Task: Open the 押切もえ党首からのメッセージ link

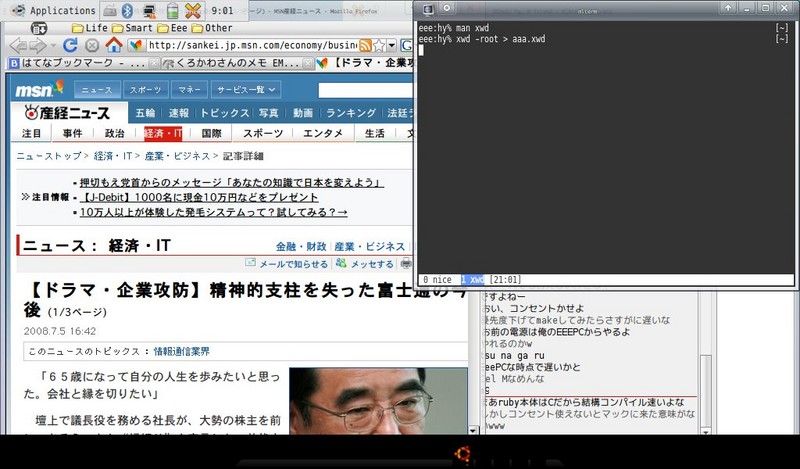Action: point(232,183)
